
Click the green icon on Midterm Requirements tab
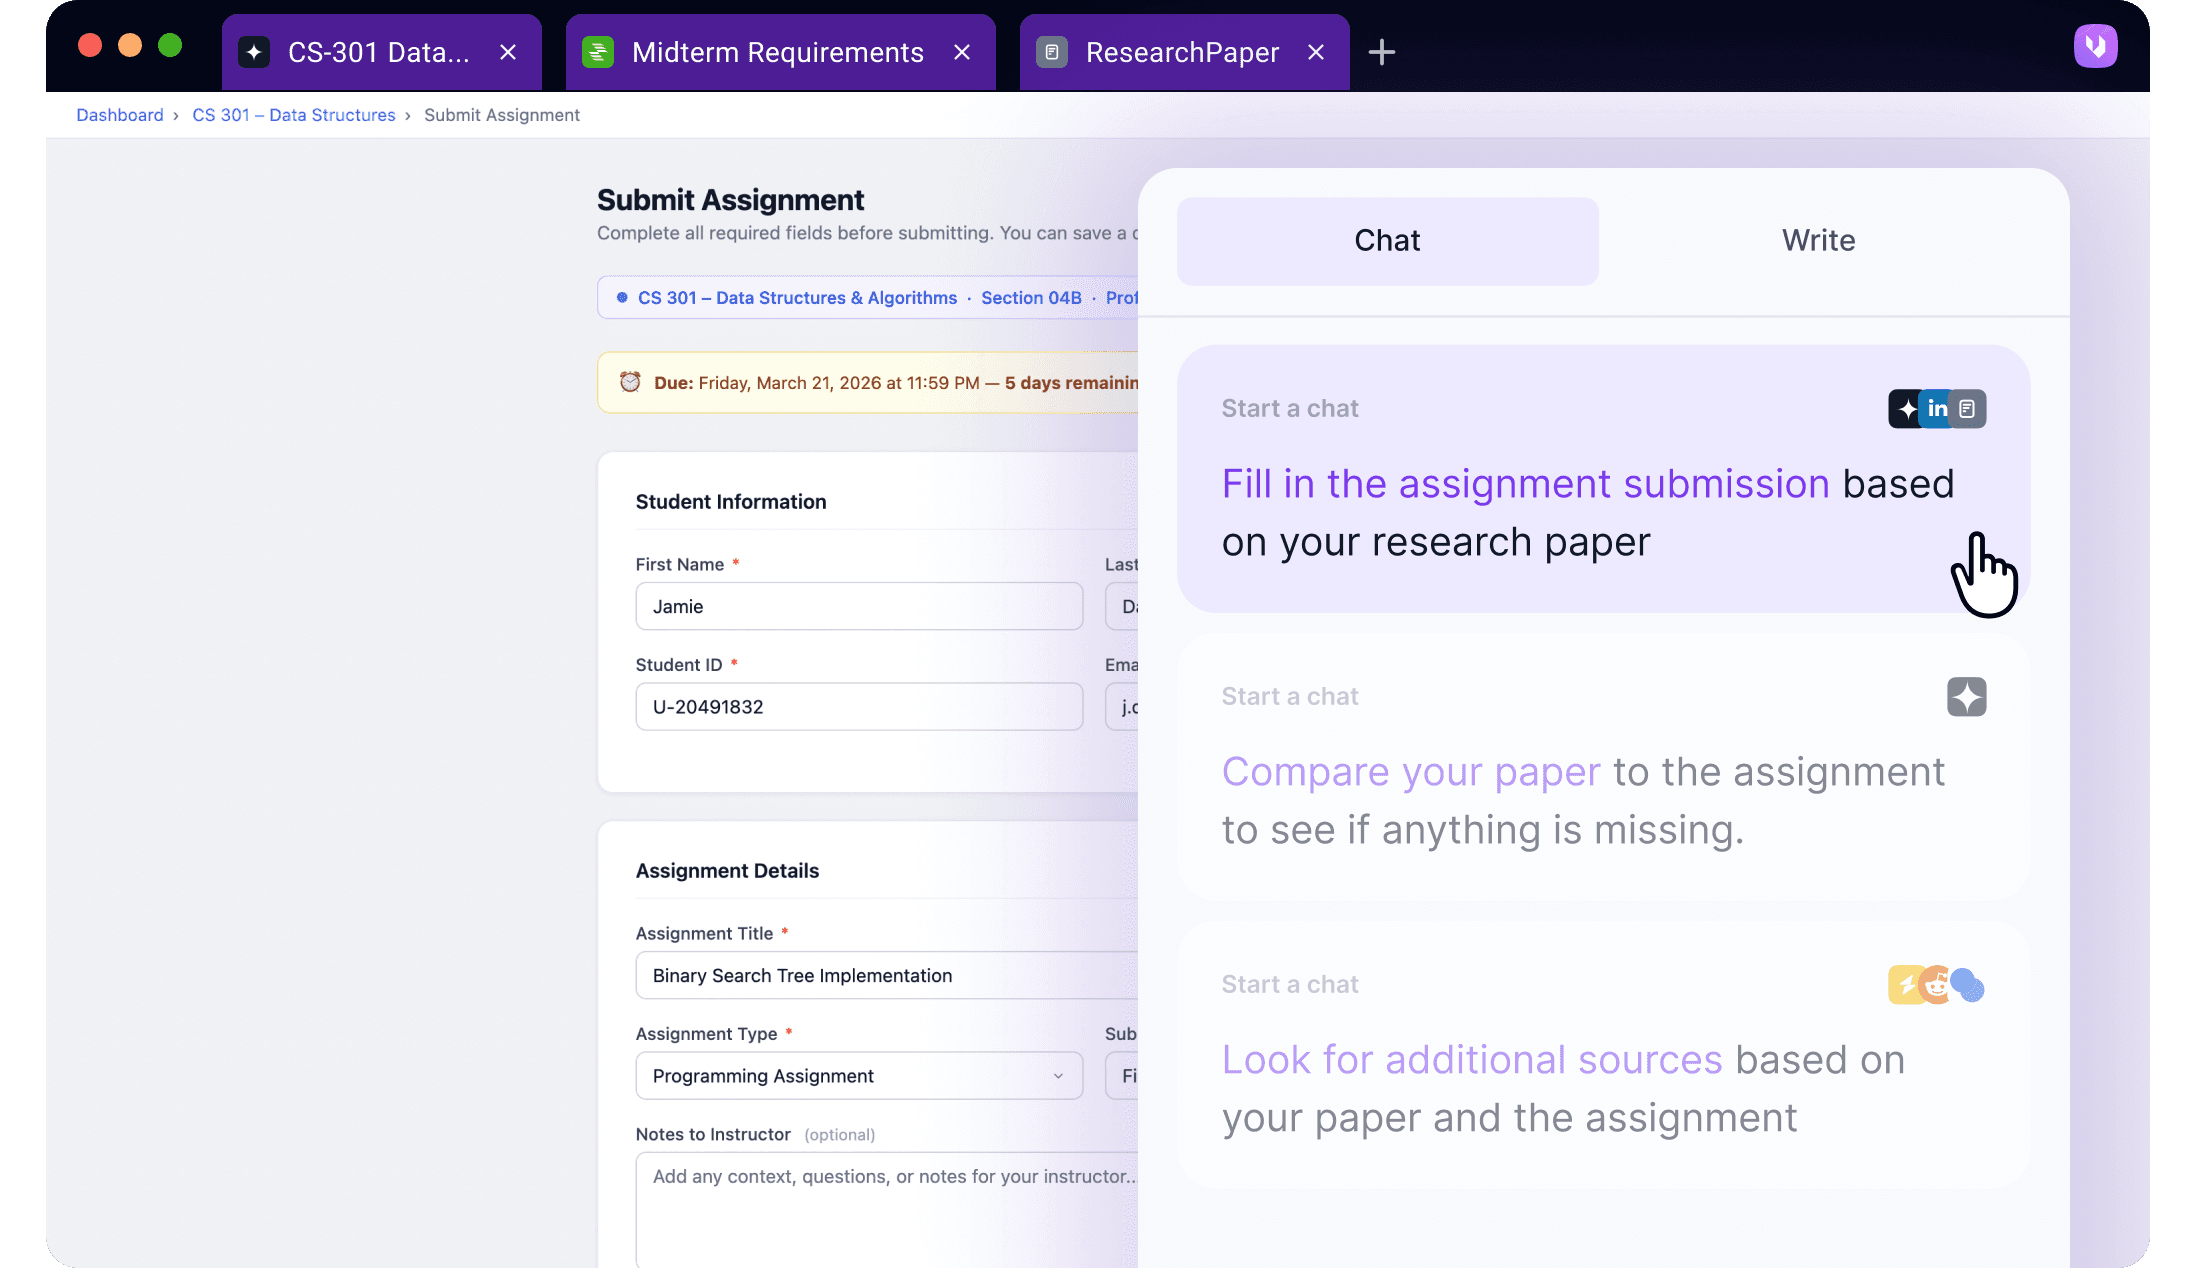pyautogui.click(x=598, y=52)
